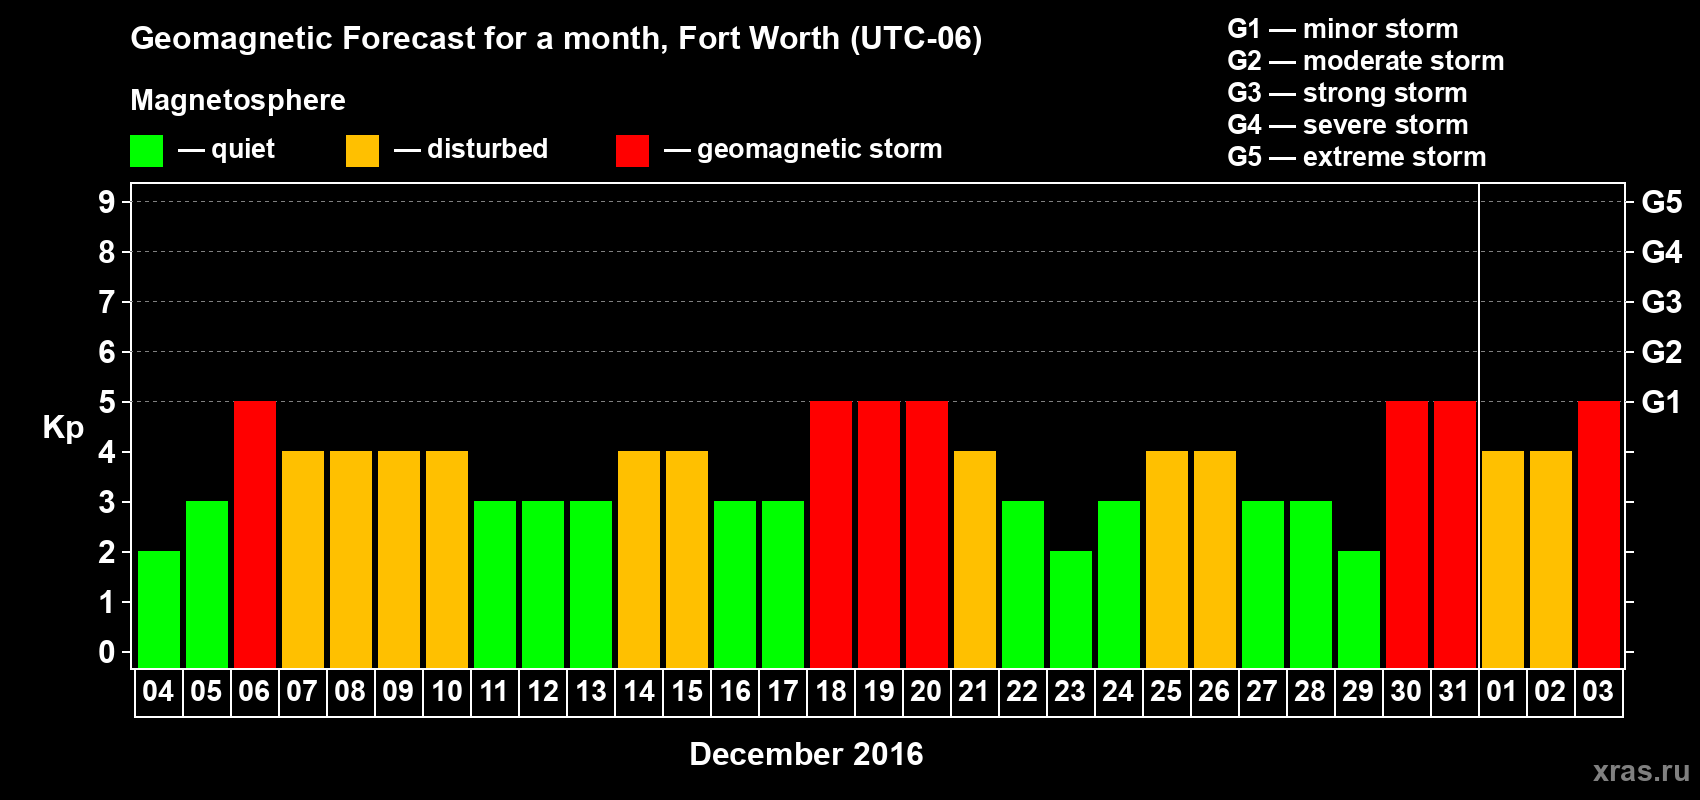Click the '— disturbed' legend text

click(471, 149)
